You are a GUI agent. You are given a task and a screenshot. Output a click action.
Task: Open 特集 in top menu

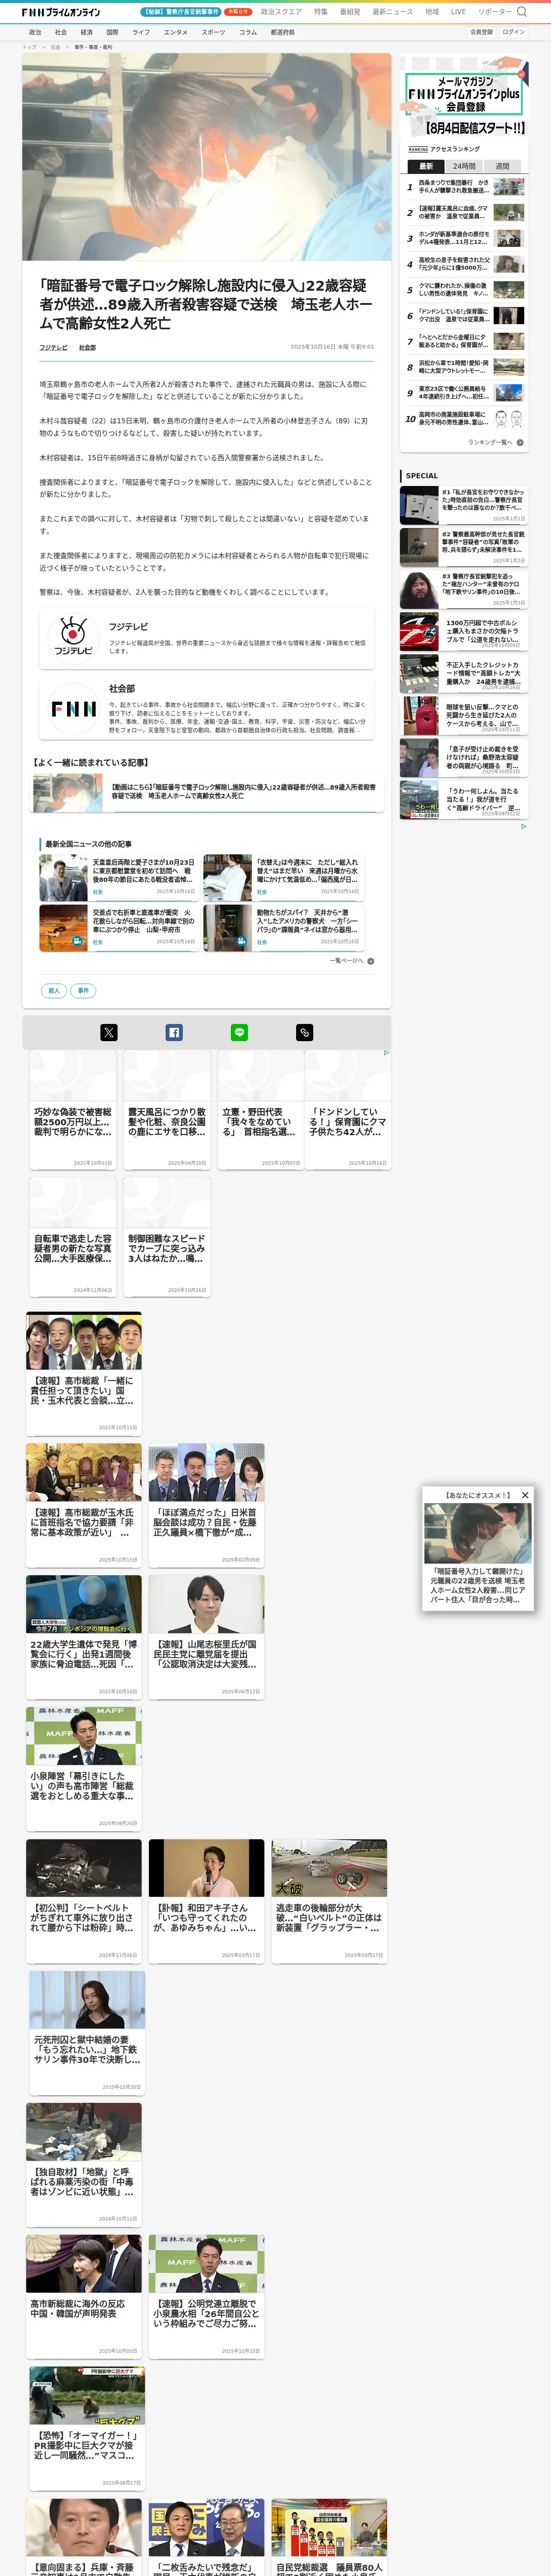(x=321, y=12)
